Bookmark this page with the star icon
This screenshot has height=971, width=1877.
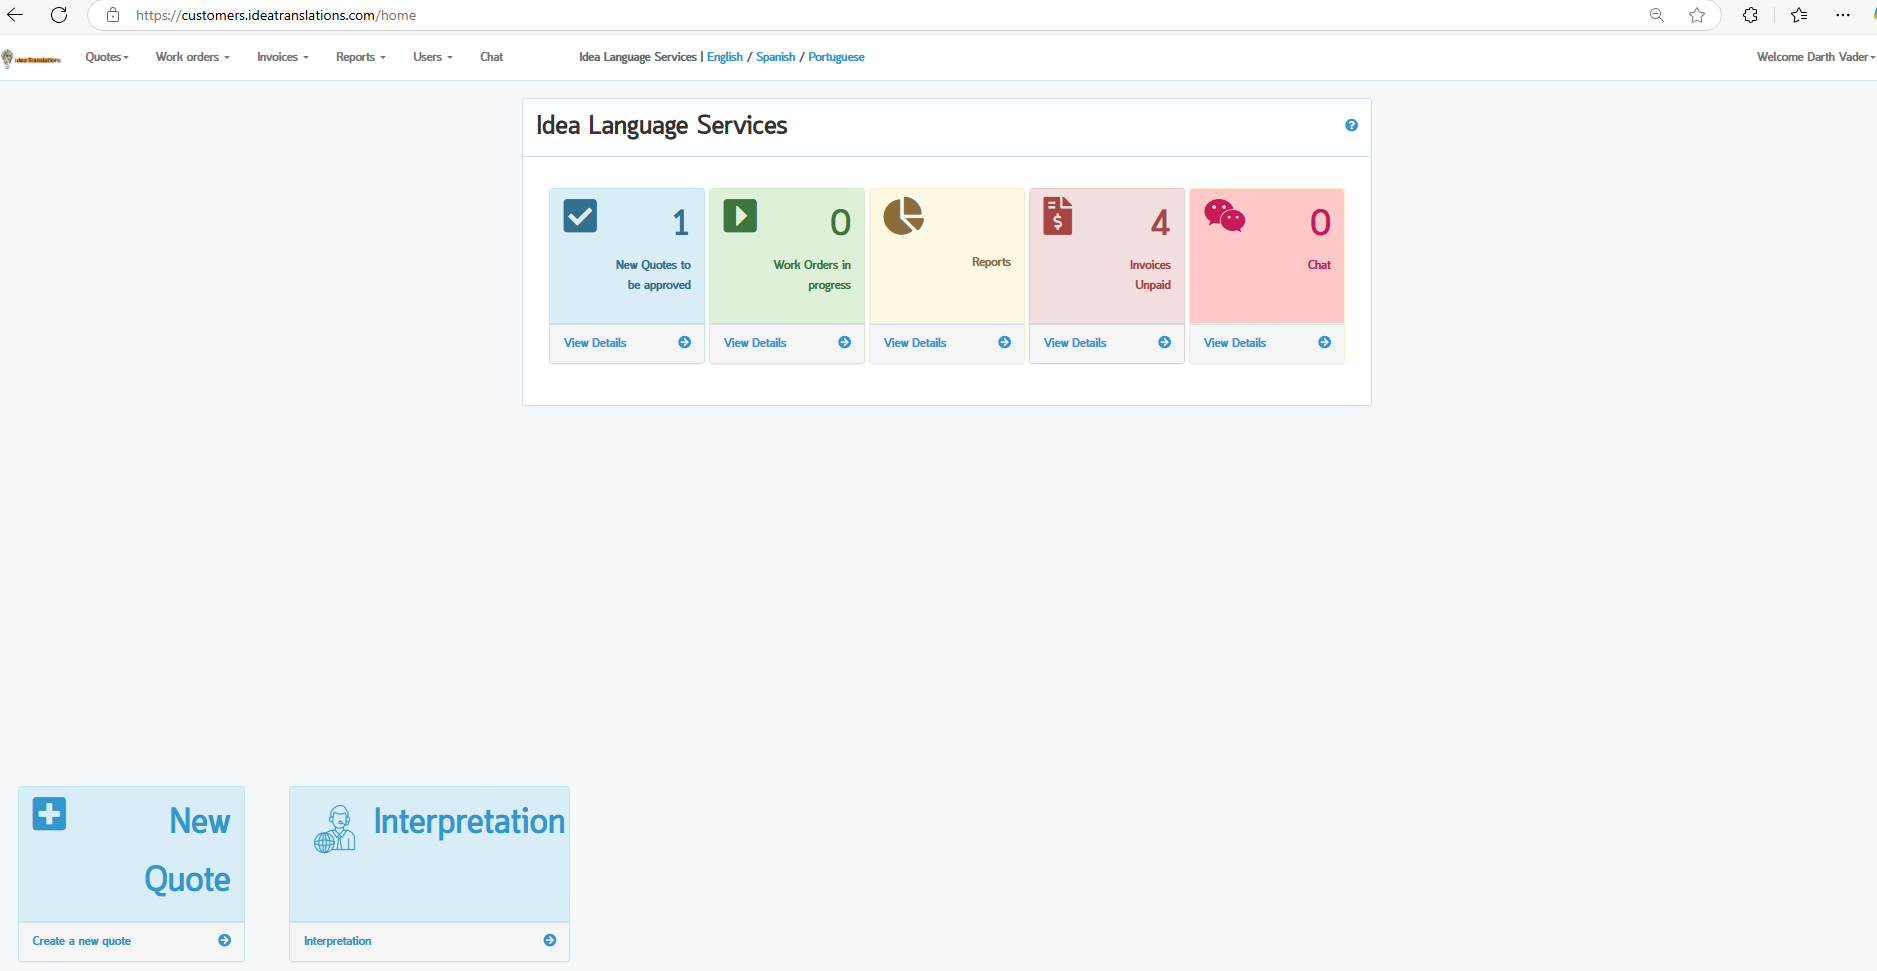(x=1697, y=15)
